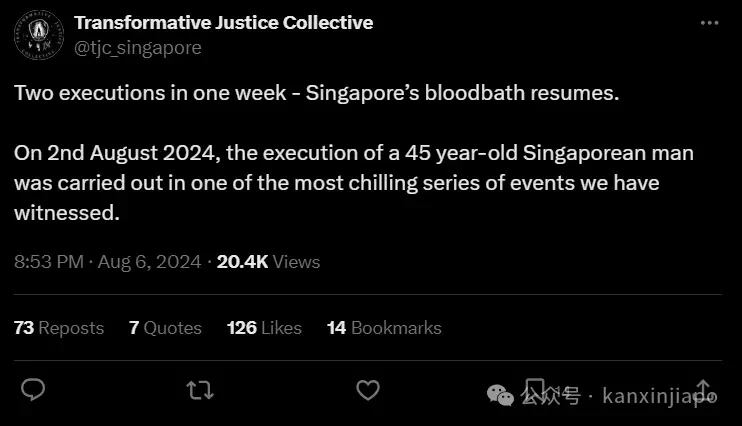The height and width of the screenshot is (426, 742).
Task: Repost this tweet using the arrows icon
Action: click(200, 390)
